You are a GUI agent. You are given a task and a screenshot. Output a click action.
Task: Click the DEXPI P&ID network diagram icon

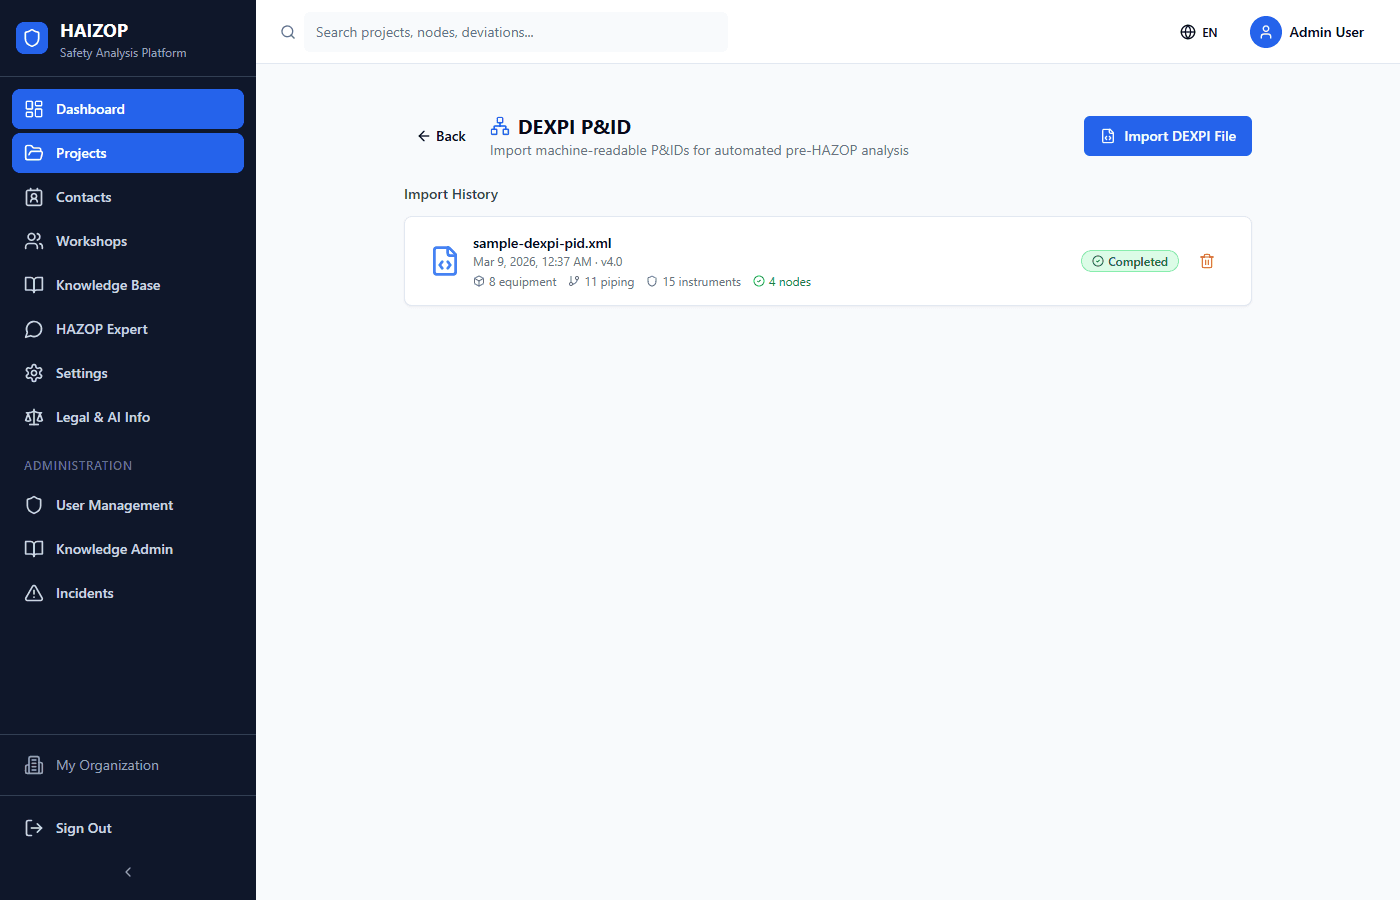pyautogui.click(x=500, y=126)
